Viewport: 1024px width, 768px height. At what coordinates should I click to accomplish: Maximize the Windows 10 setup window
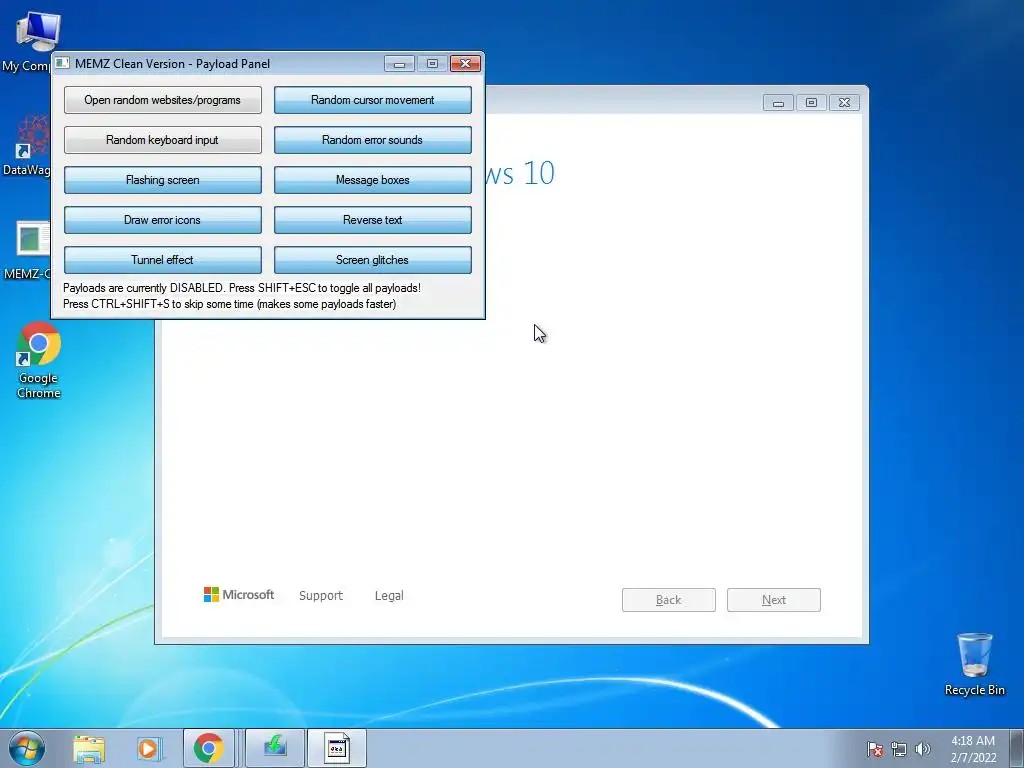tap(811, 103)
